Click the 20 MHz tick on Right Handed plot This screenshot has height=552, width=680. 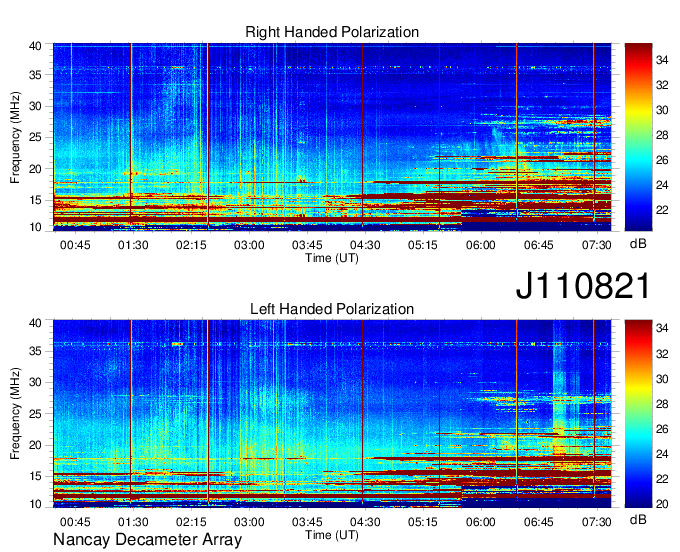(x=35, y=169)
